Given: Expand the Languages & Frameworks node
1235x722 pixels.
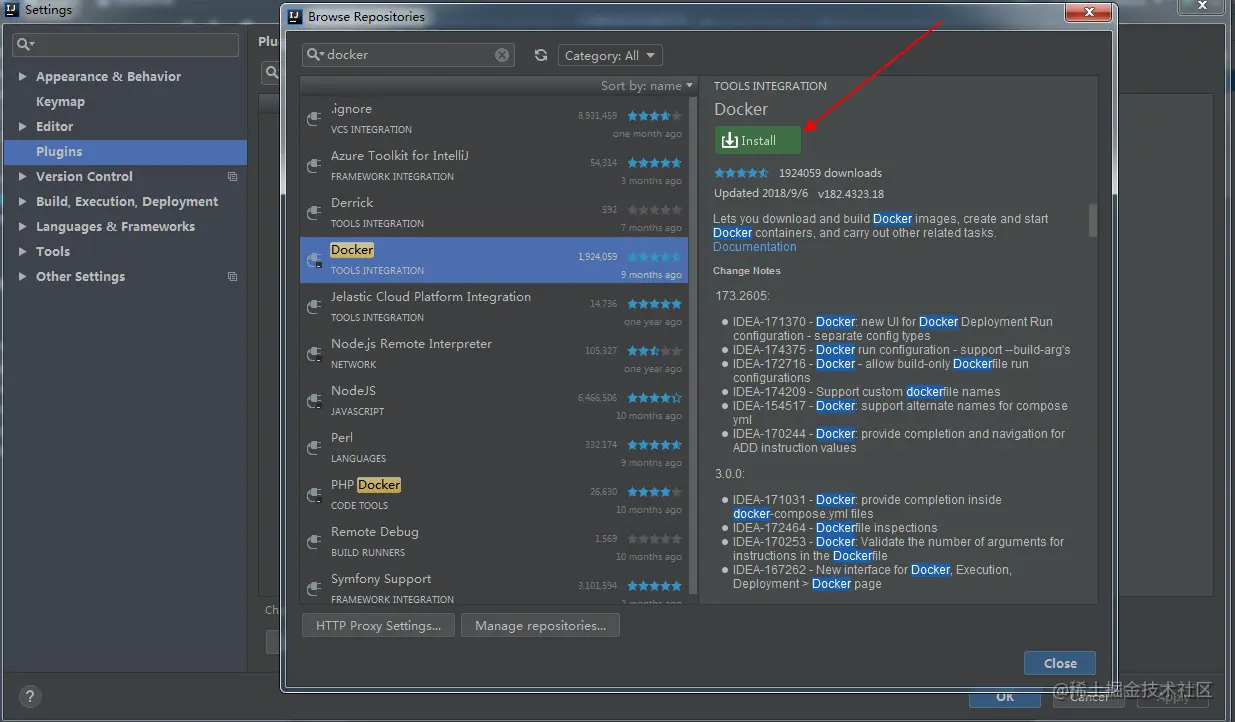Looking at the screenshot, I should click(22, 227).
